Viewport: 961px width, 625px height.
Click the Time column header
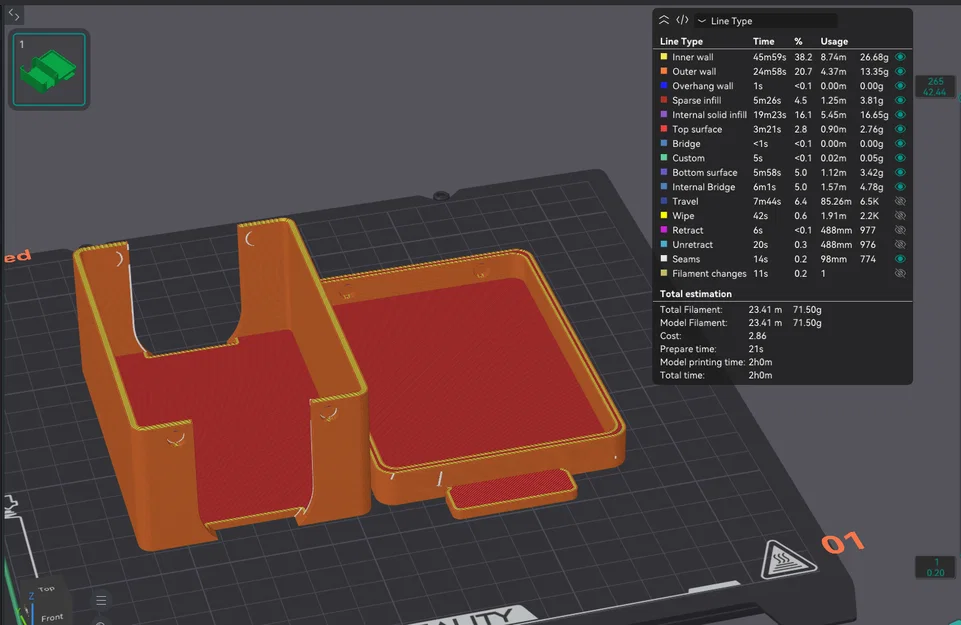(x=764, y=41)
